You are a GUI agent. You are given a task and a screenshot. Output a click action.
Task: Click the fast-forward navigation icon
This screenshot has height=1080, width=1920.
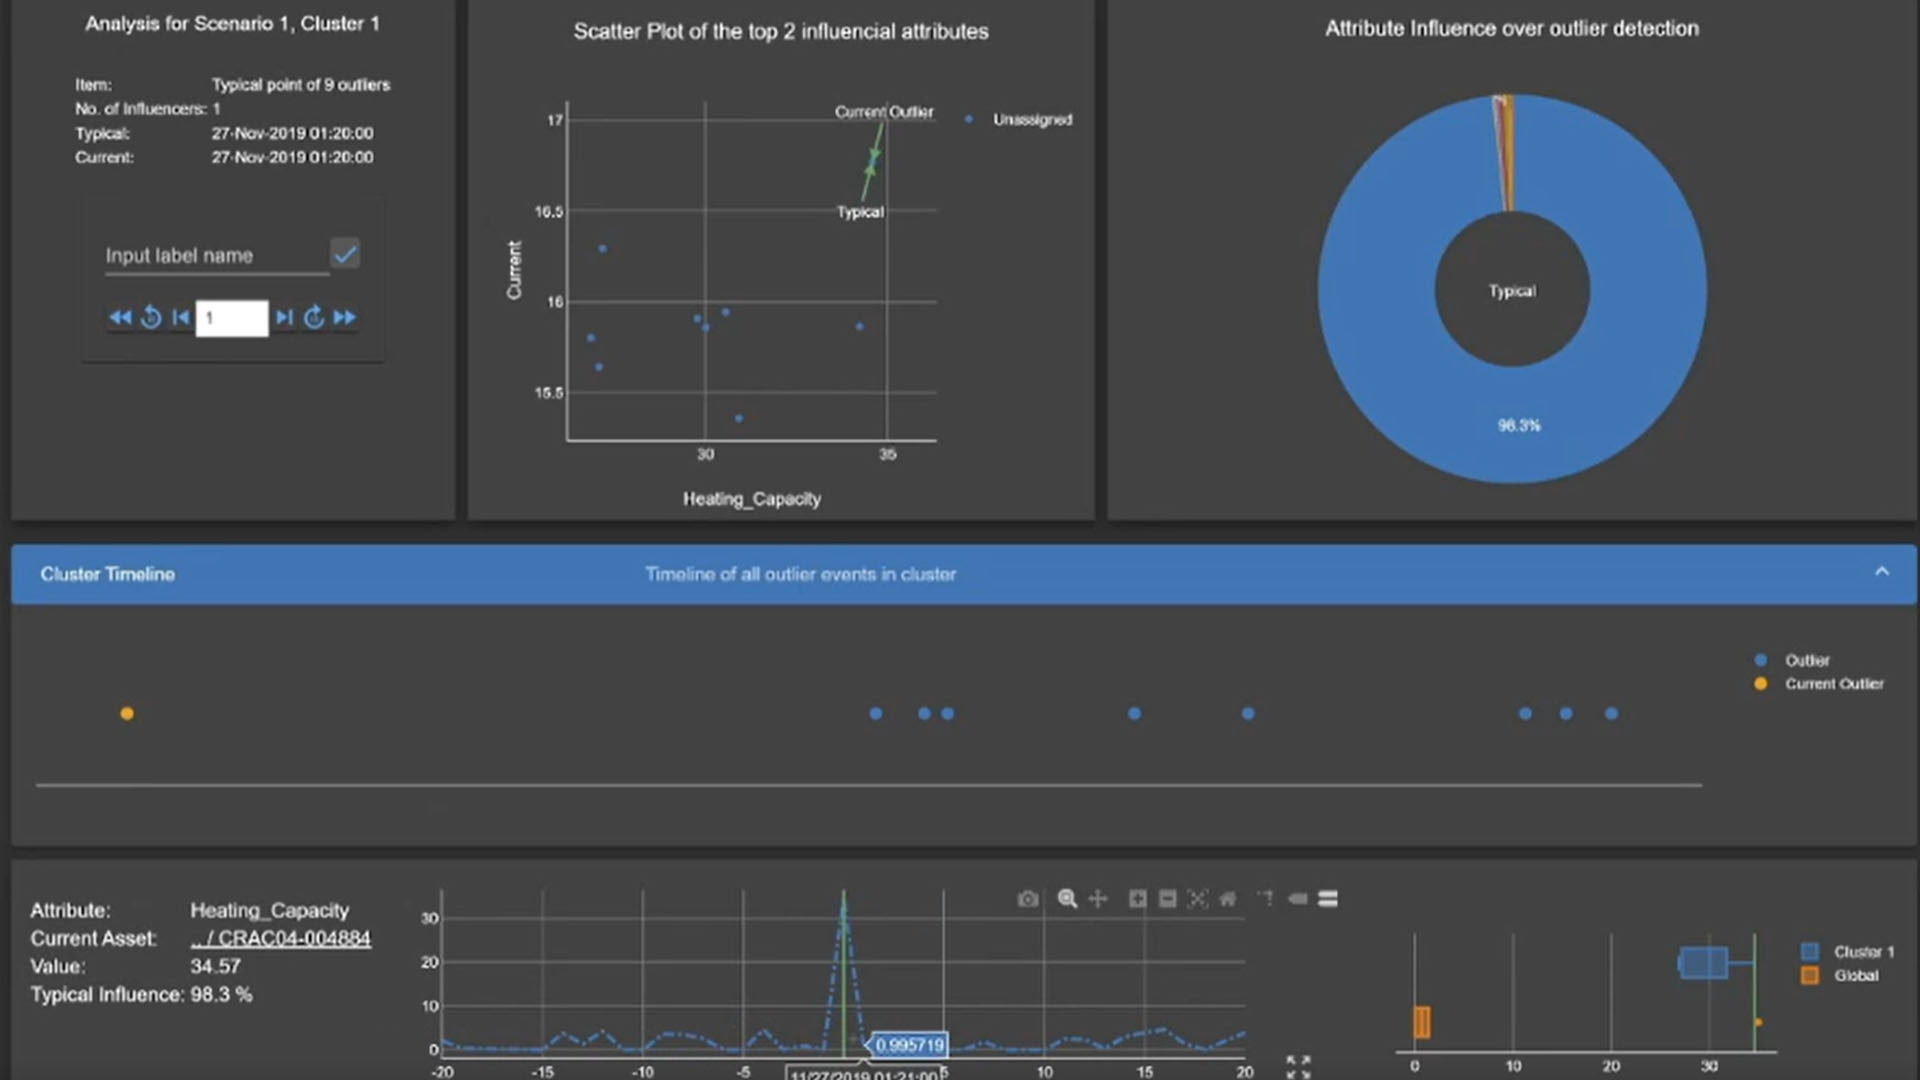click(x=345, y=317)
